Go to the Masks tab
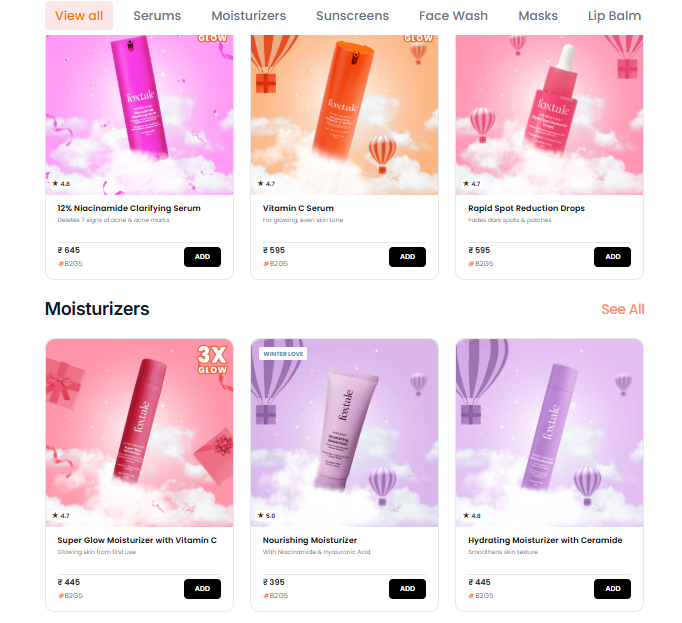 point(538,16)
